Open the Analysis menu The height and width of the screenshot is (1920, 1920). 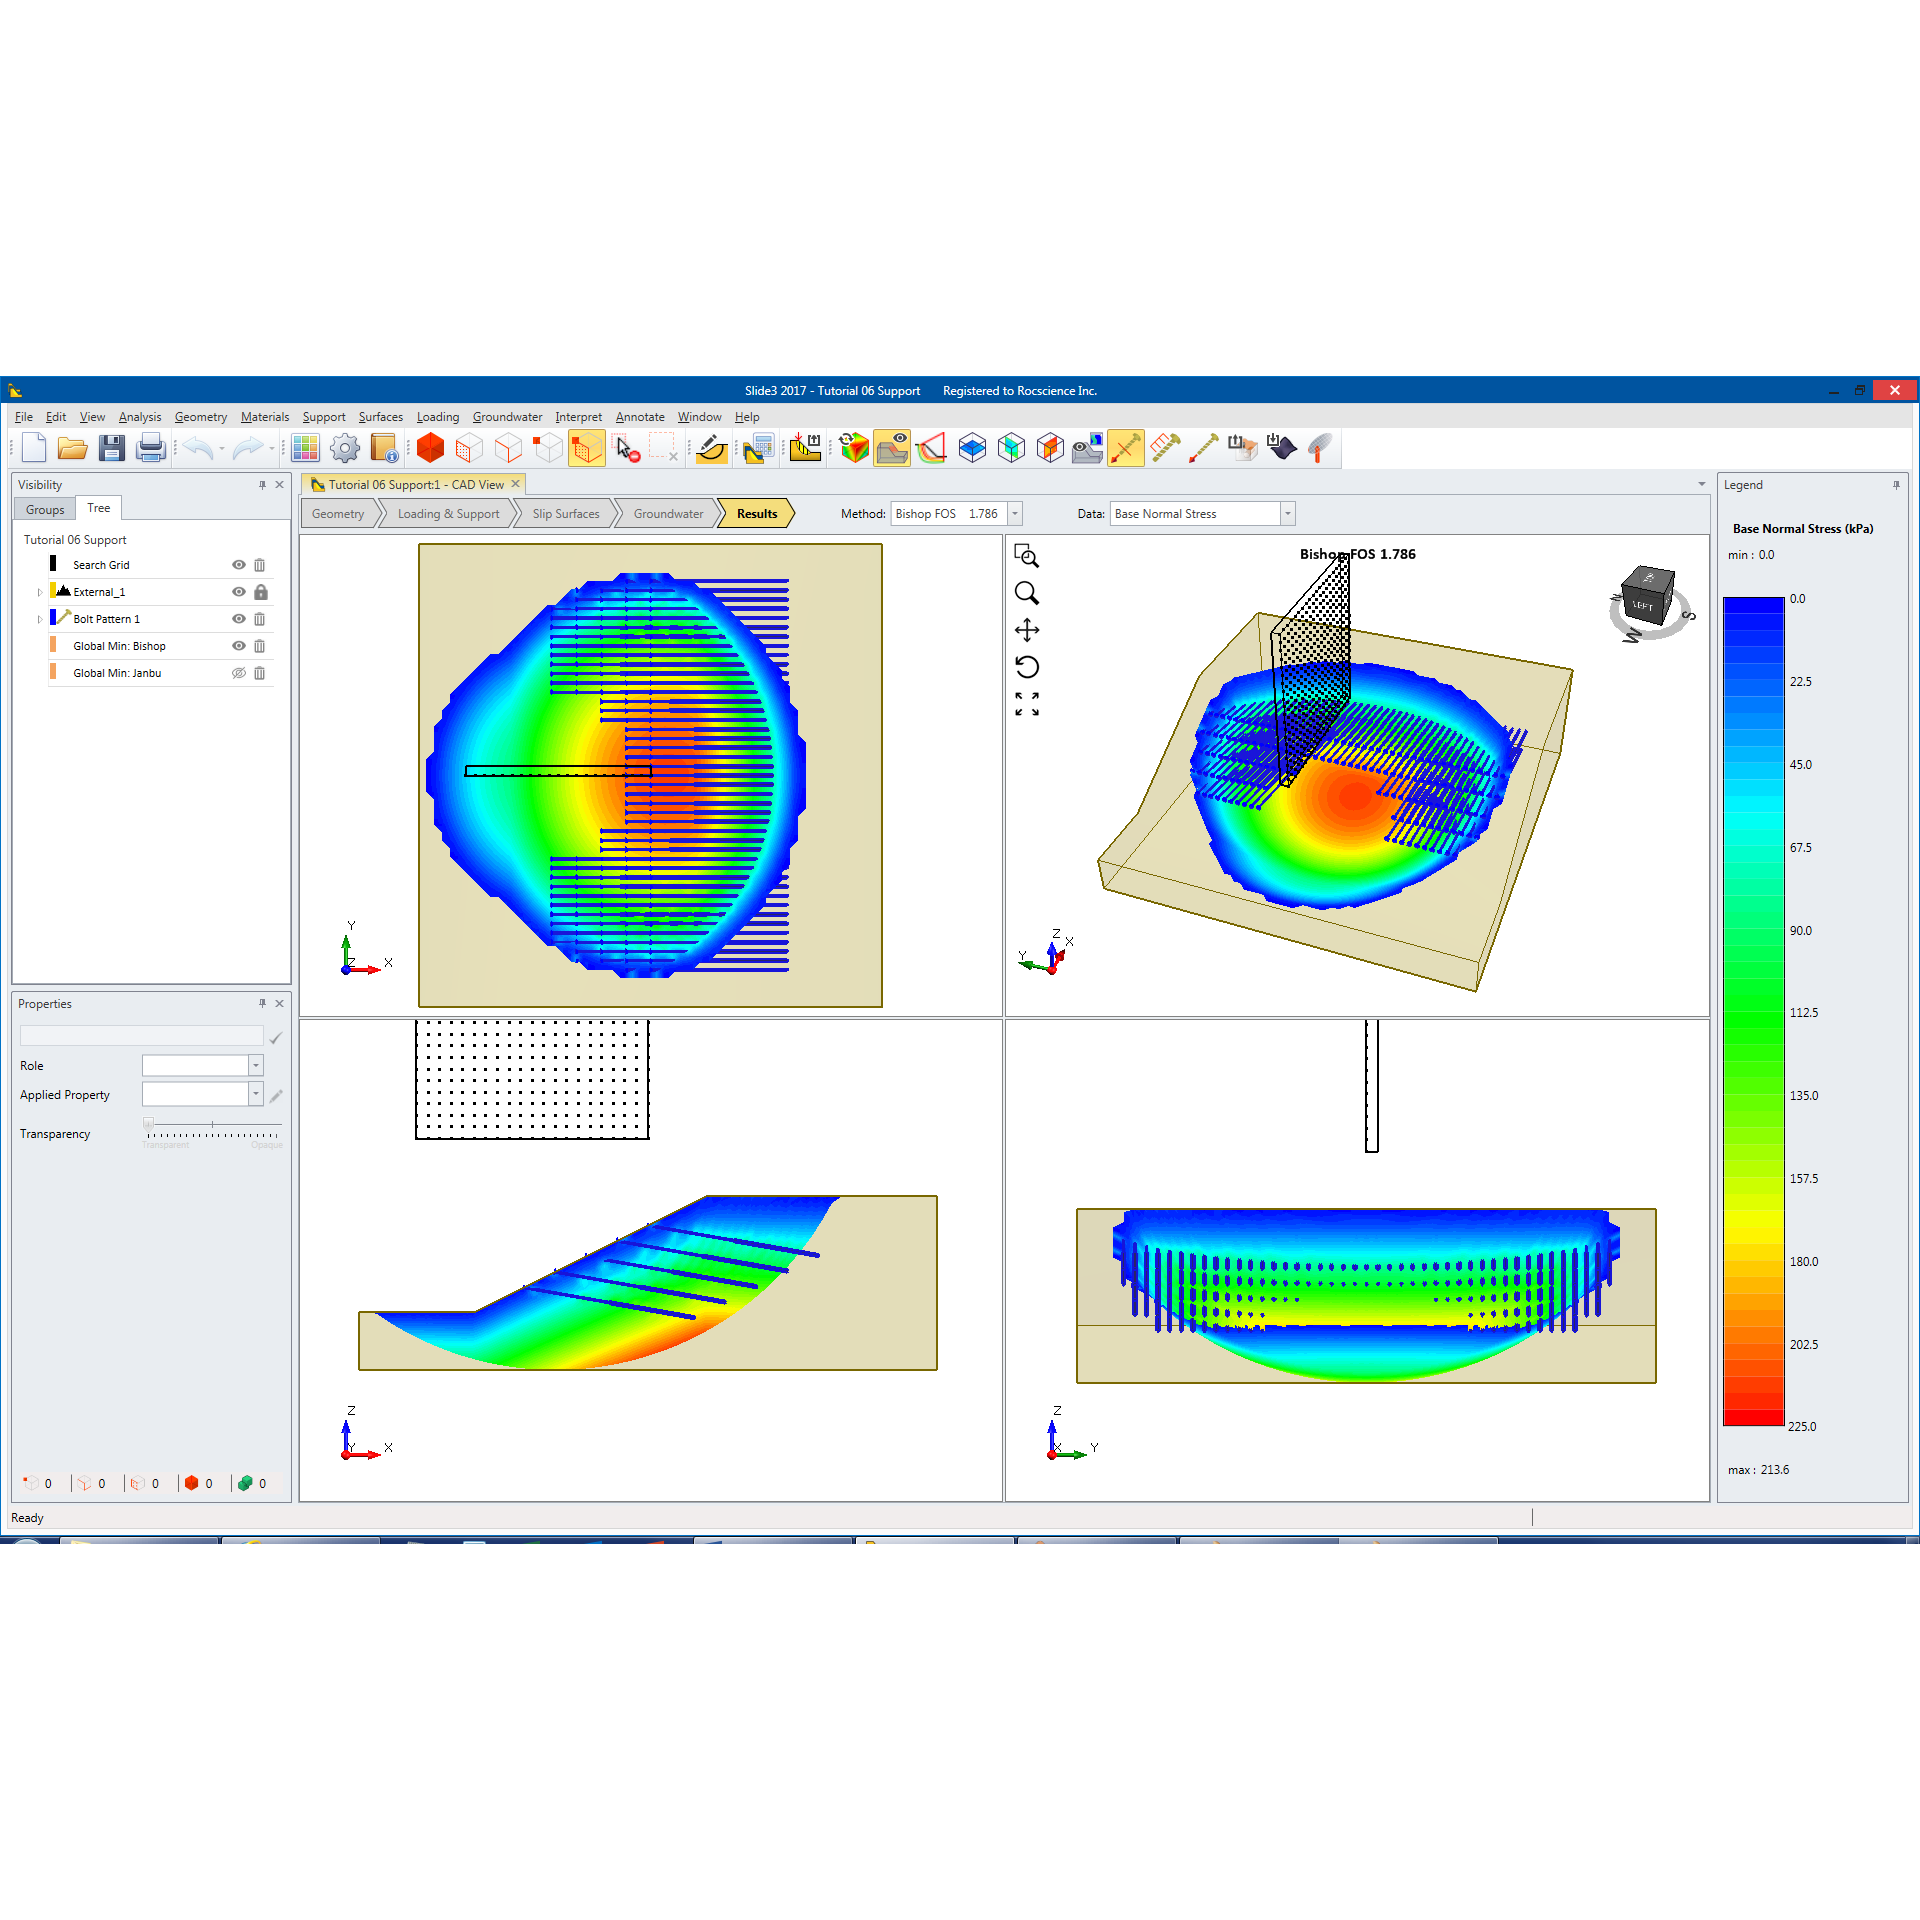pos(140,417)
